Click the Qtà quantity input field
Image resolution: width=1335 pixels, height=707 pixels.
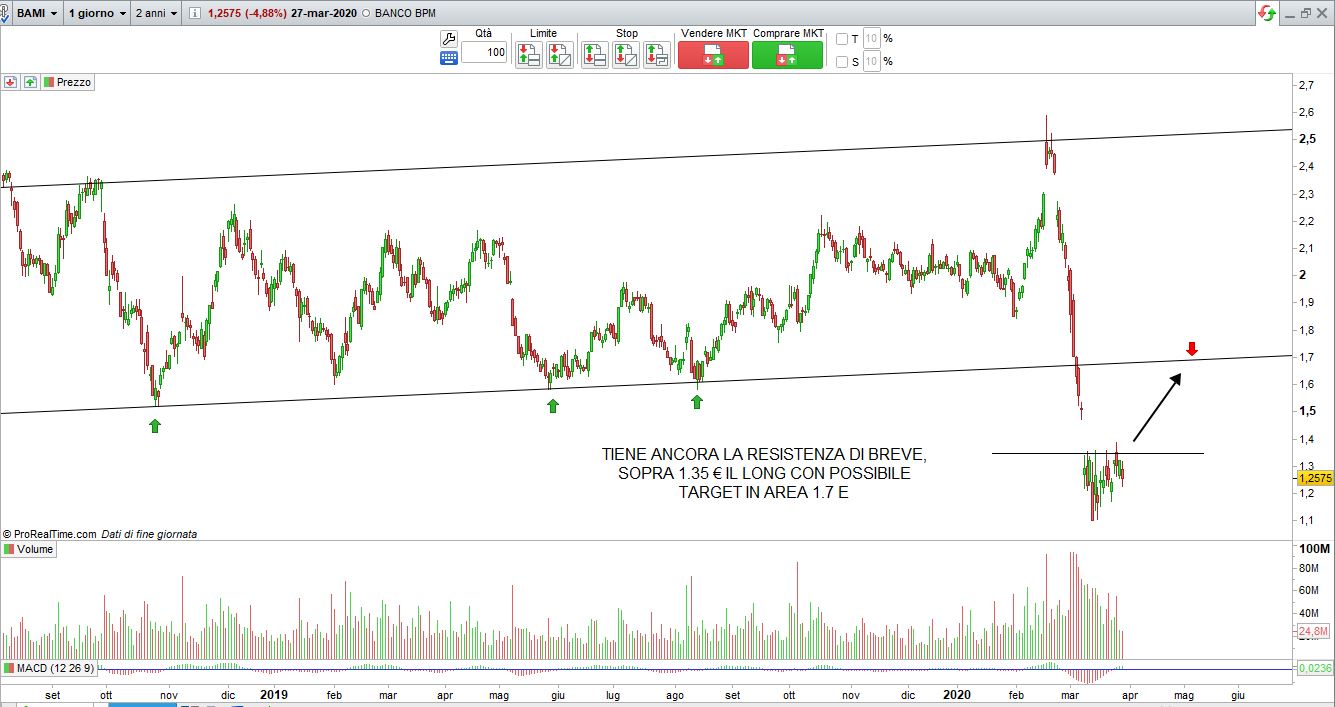pyautogui.click(x=484, y=53)
